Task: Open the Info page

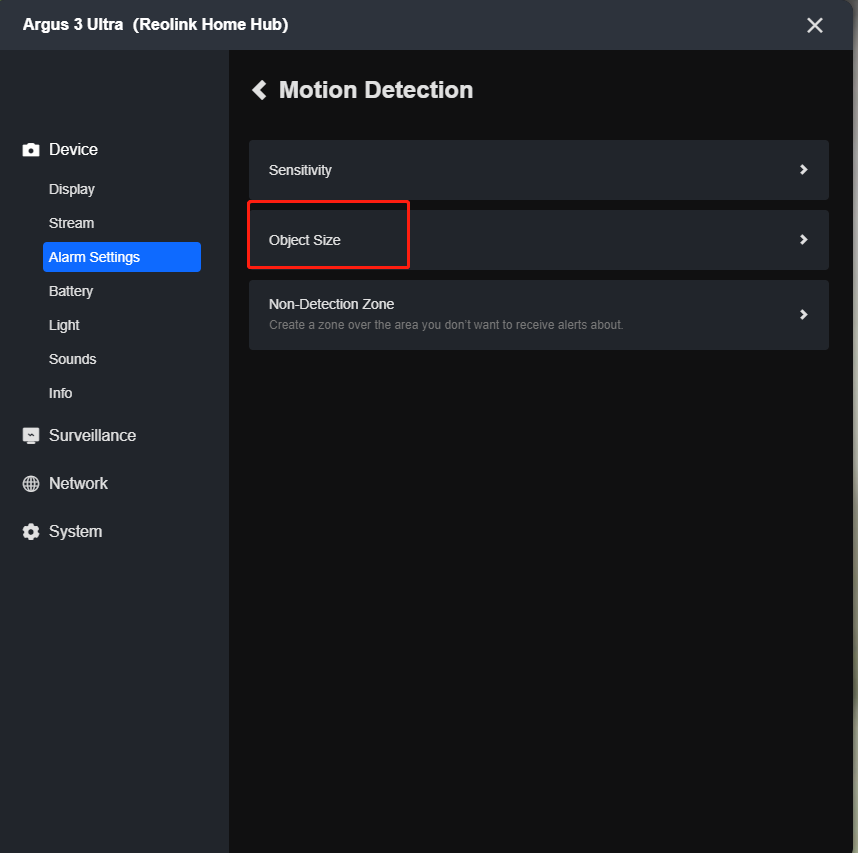Action: (x=60, y=393)
